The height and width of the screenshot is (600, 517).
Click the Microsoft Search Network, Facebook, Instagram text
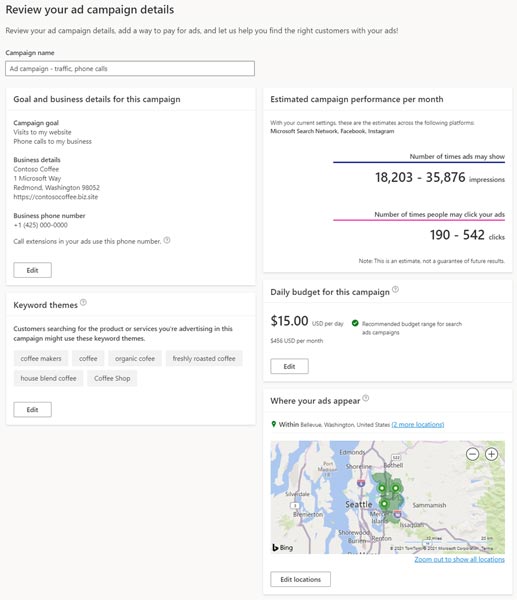point(332,131)
